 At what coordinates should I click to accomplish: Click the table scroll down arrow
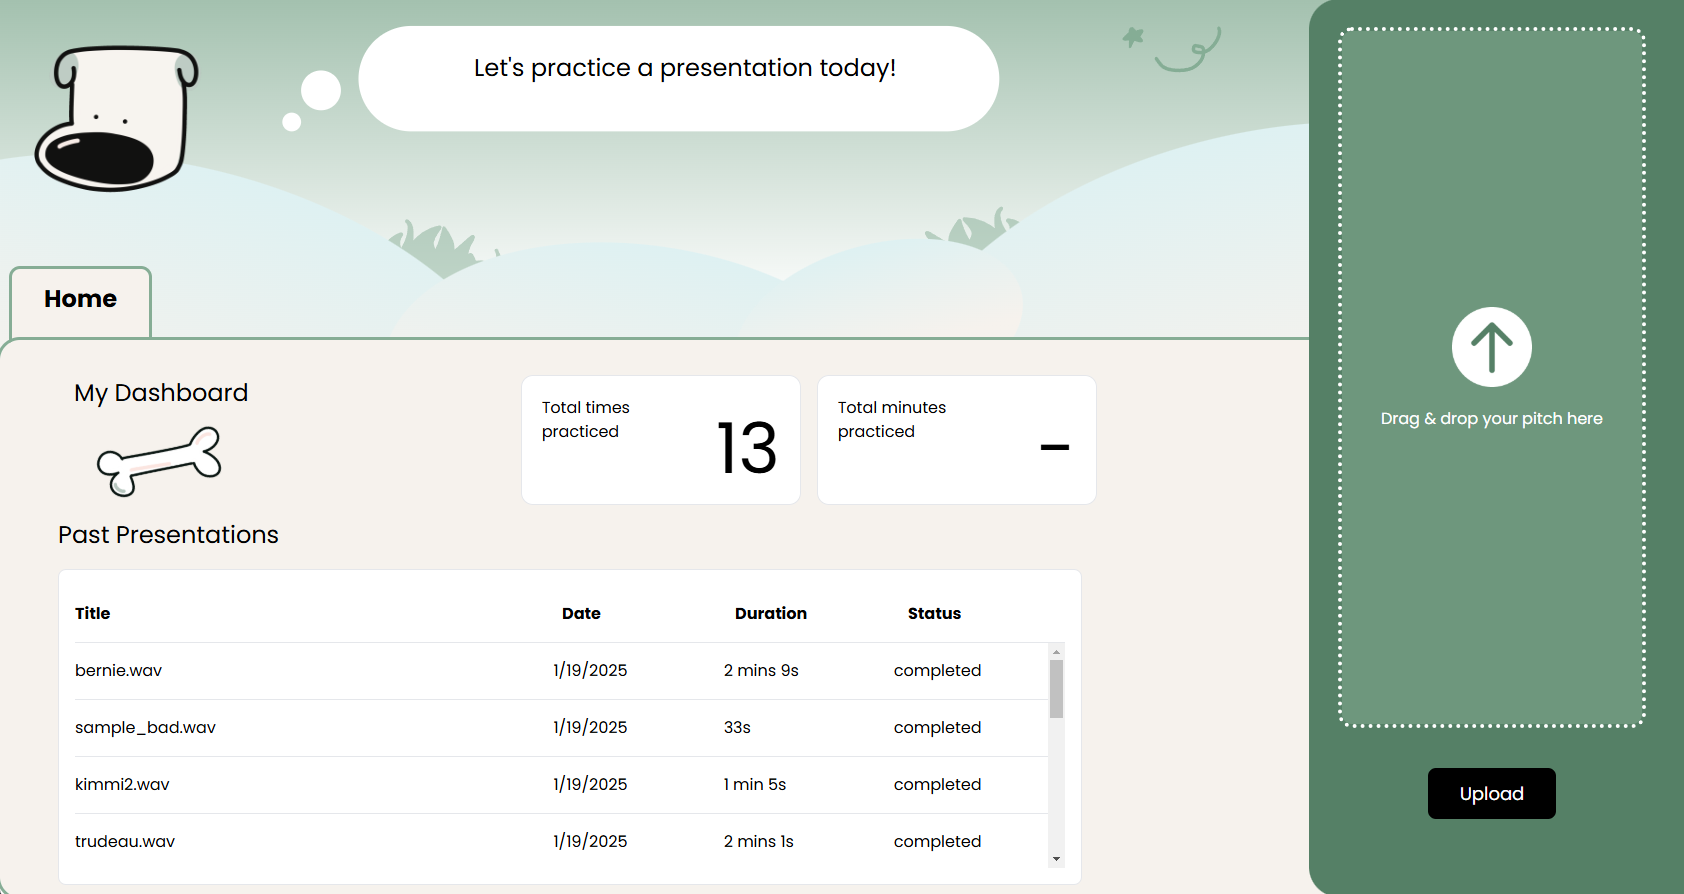pos(1056,859)
